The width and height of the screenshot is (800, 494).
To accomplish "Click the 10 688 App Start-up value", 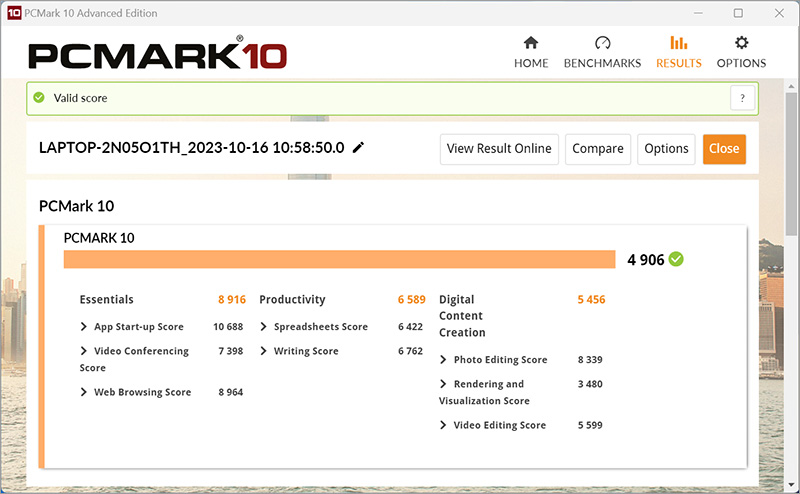I will 228,327.
